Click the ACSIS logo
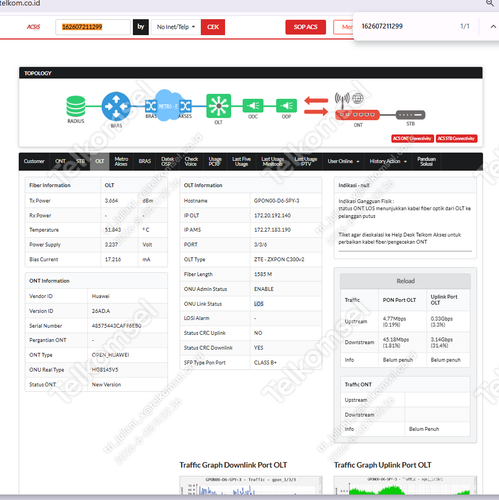The width and height of the screenshot is (499, 500). [33, 27]
